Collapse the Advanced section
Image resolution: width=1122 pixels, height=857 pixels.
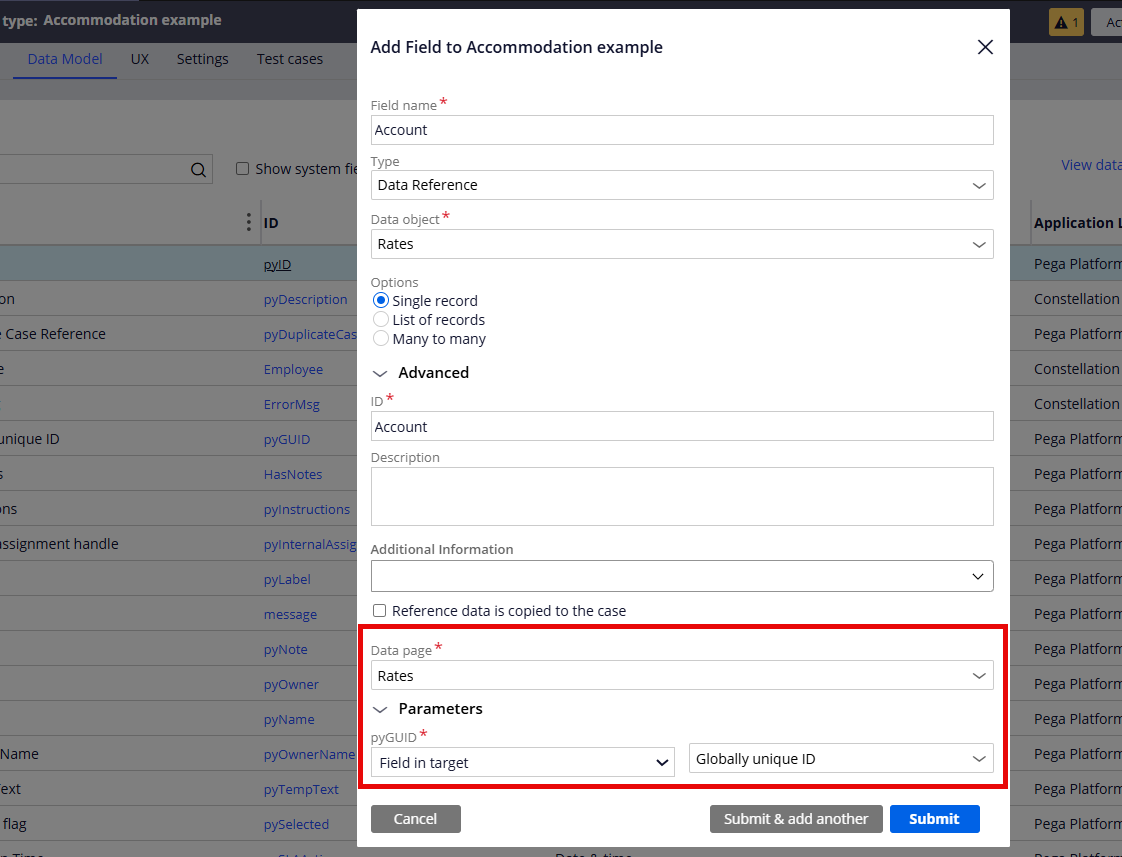(x=380, y=372)
